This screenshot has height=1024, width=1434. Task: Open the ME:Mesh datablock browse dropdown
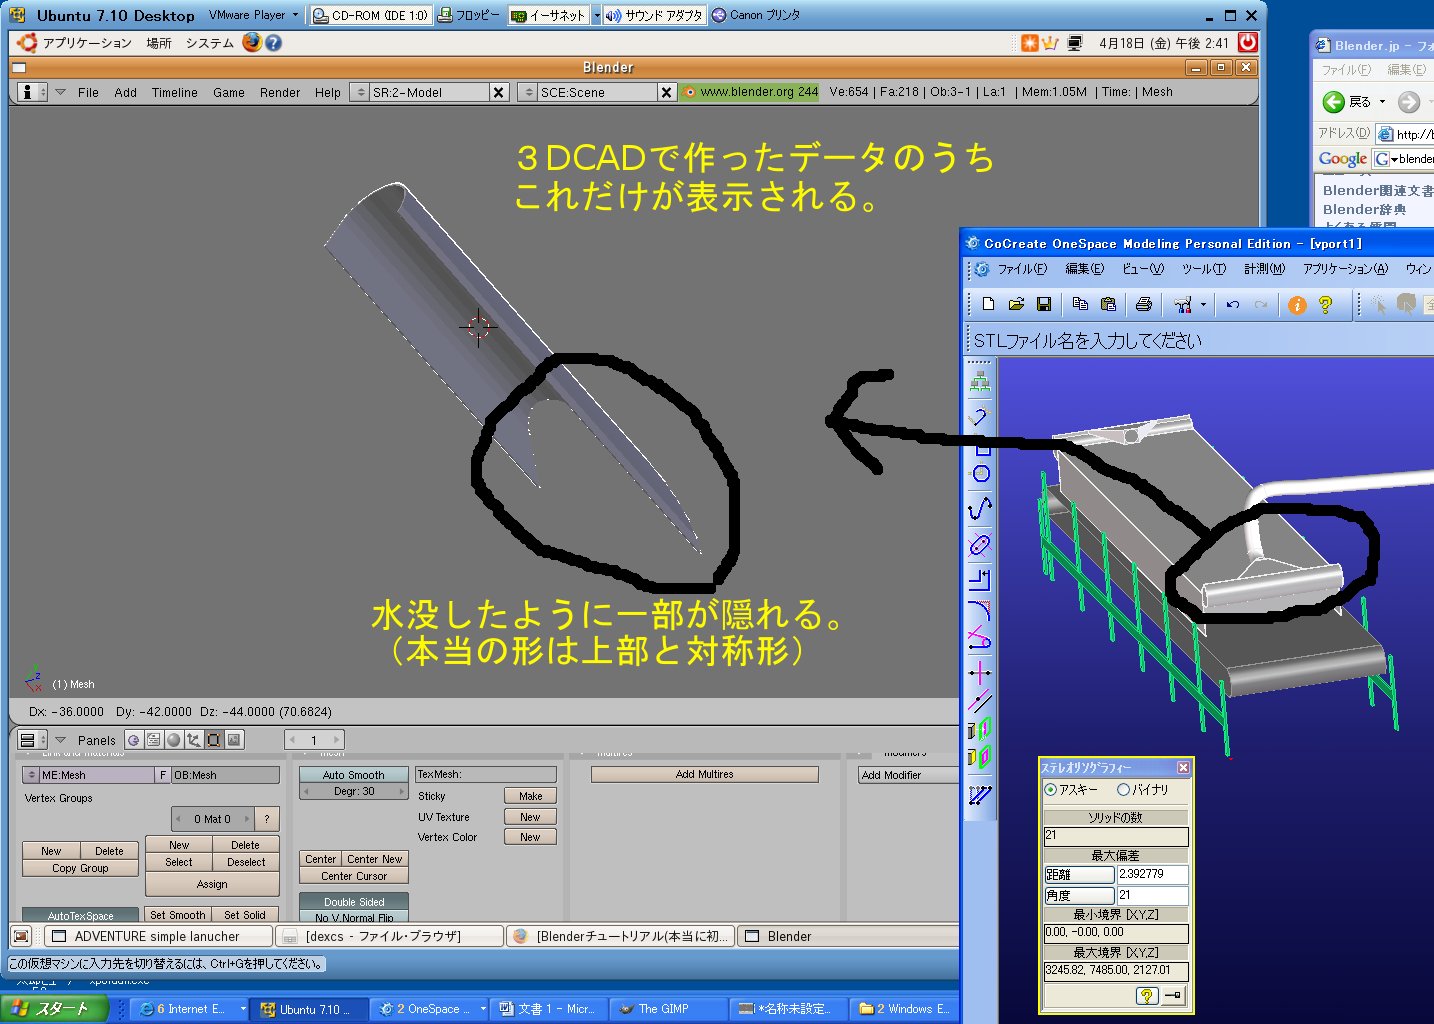click(x=31, y=775)
